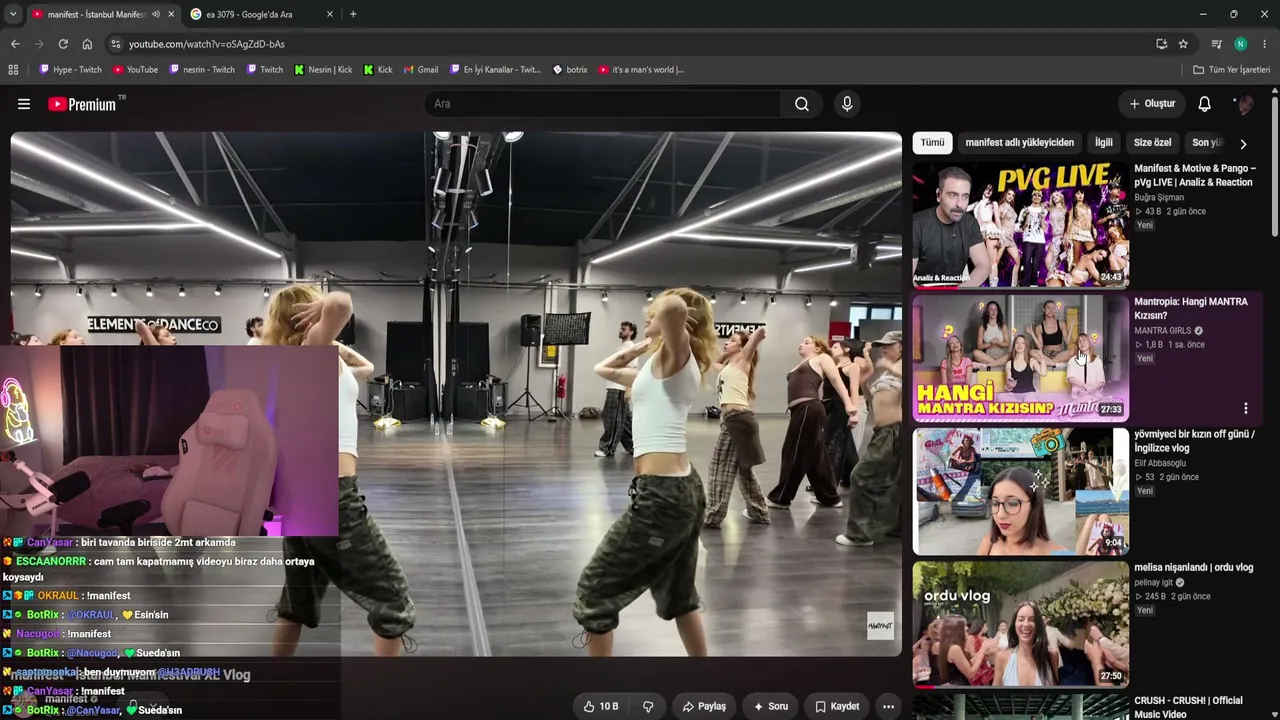Open the Chrome three-dot menu
The image size is (1280, 720).
pyautogui.click(x=1265, y=44)
